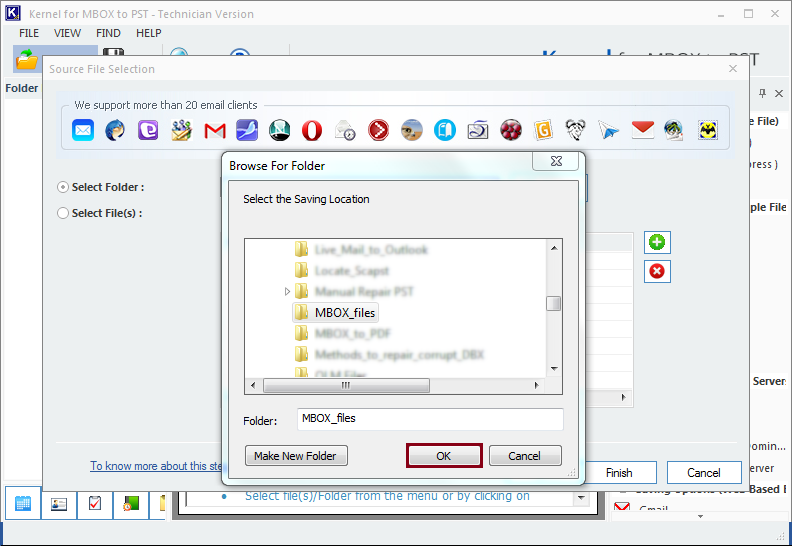Click the open-folder toolbar icon in main window
Viewport: 792px width, 546px height.
coord(27,59)
